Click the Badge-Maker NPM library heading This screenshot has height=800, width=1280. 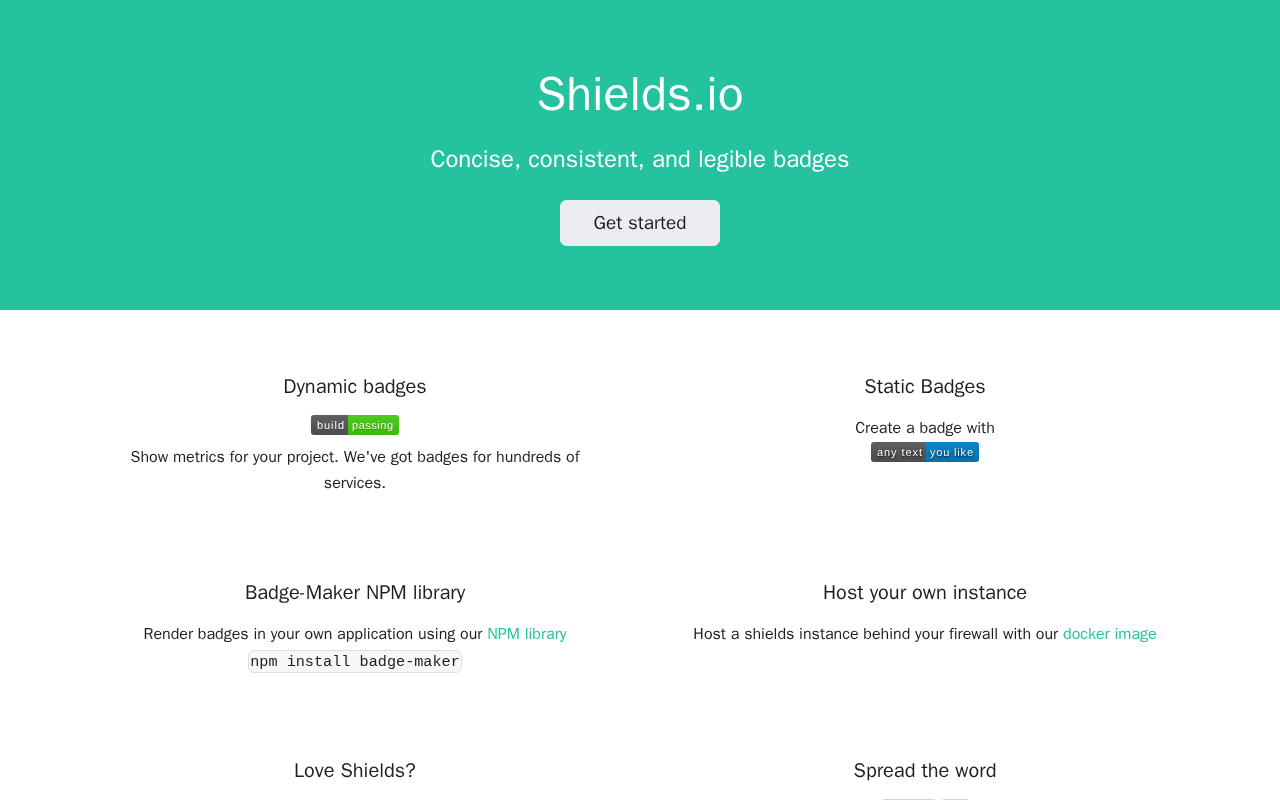click(355, 593)
